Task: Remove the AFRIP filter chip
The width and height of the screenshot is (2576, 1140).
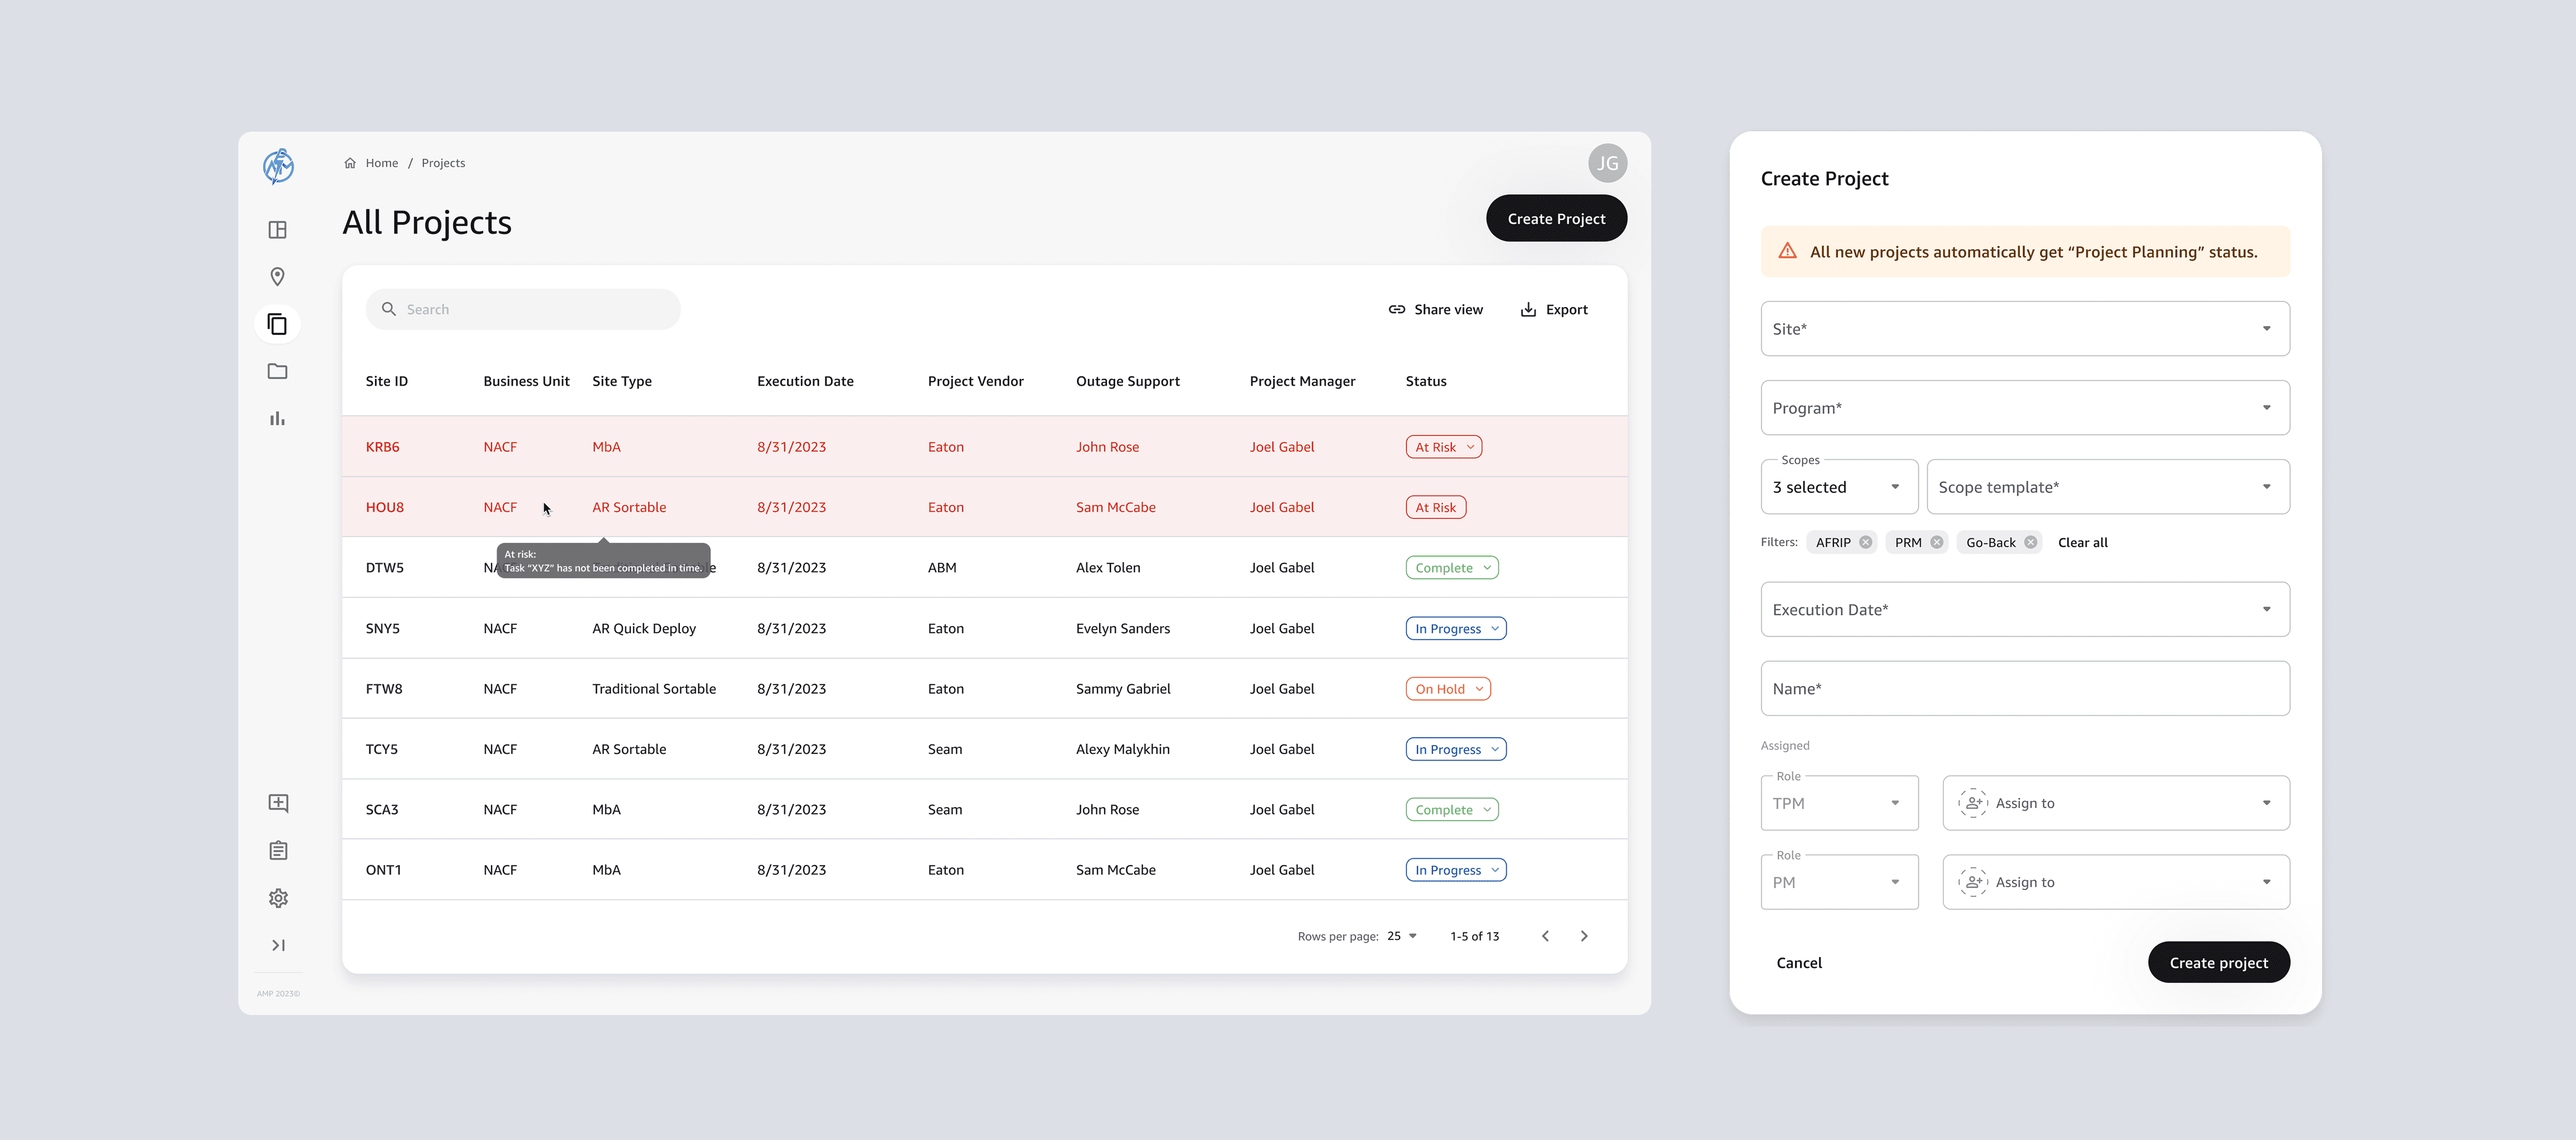Action: click(x=1865, y=542)
